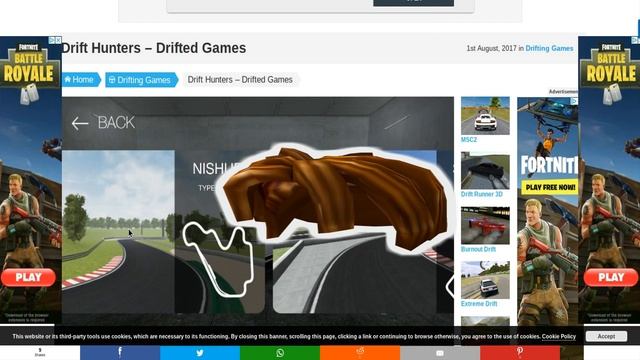Click BACK in the game menu
The image size is (640, 360).
[x=116, y=122]
